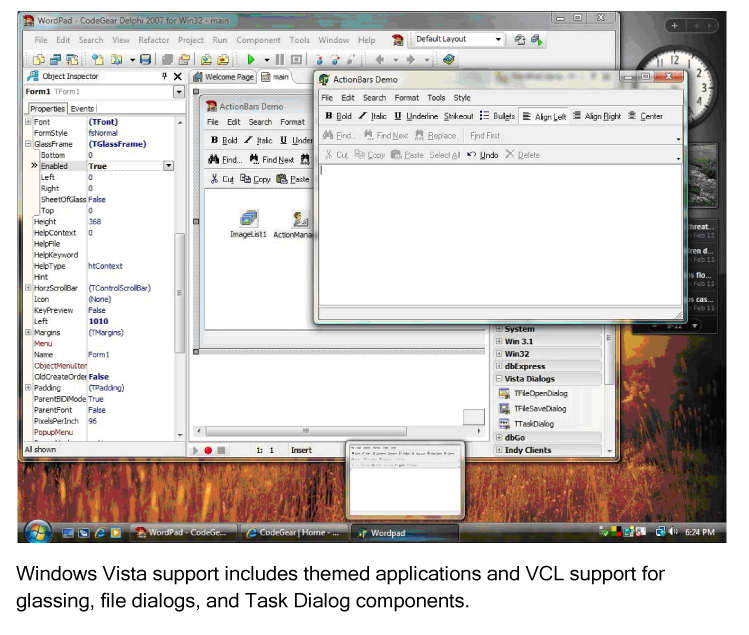Click the red record macro button
The image size is (749, 635).
208,450
